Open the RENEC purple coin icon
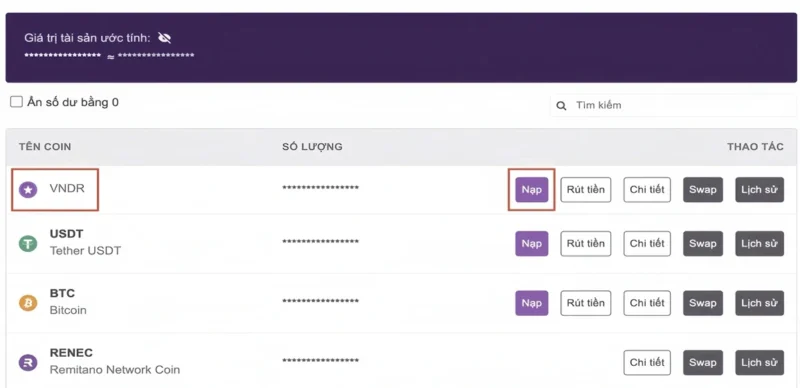800x388 pixels. tap(28, 363)
